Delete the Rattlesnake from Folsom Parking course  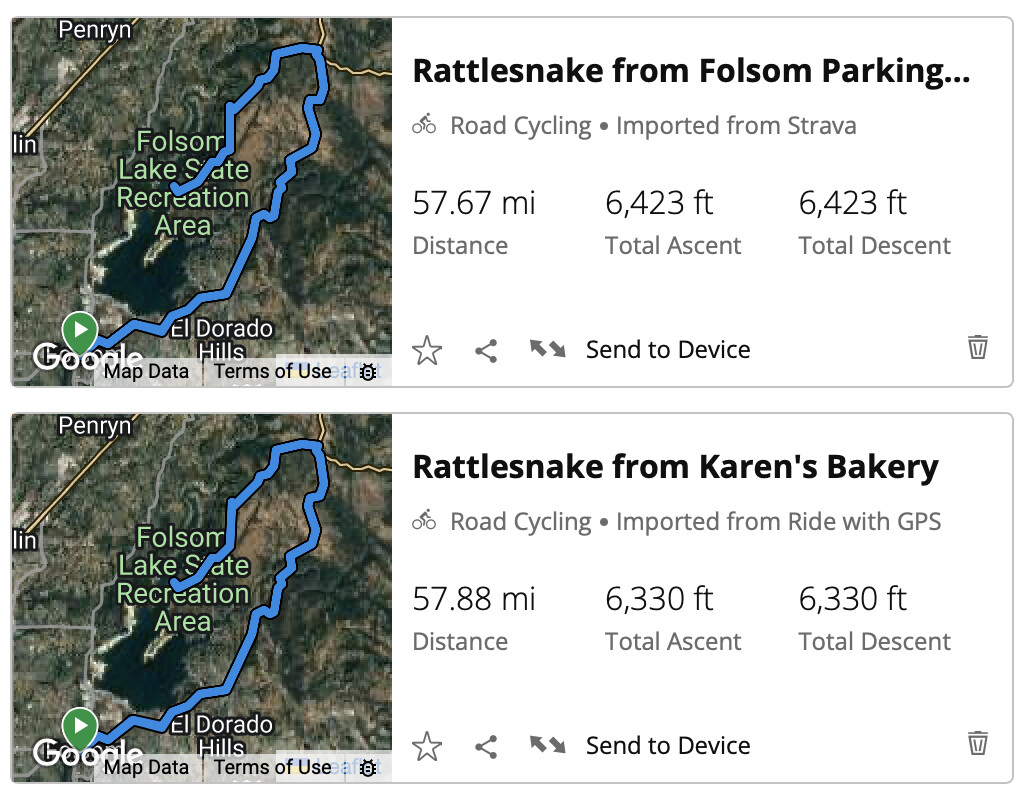coord(978,347)
